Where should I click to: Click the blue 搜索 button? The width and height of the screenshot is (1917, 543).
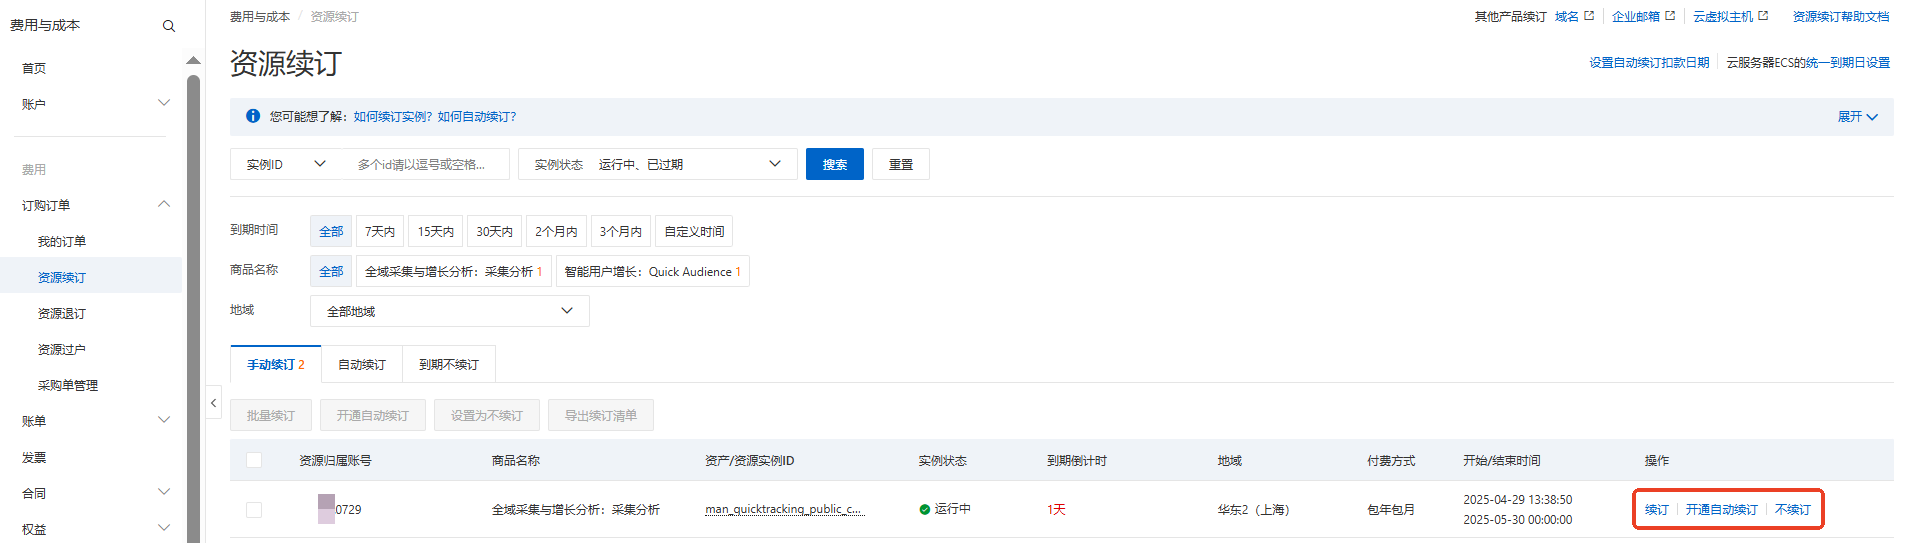(x=835, y=164)
